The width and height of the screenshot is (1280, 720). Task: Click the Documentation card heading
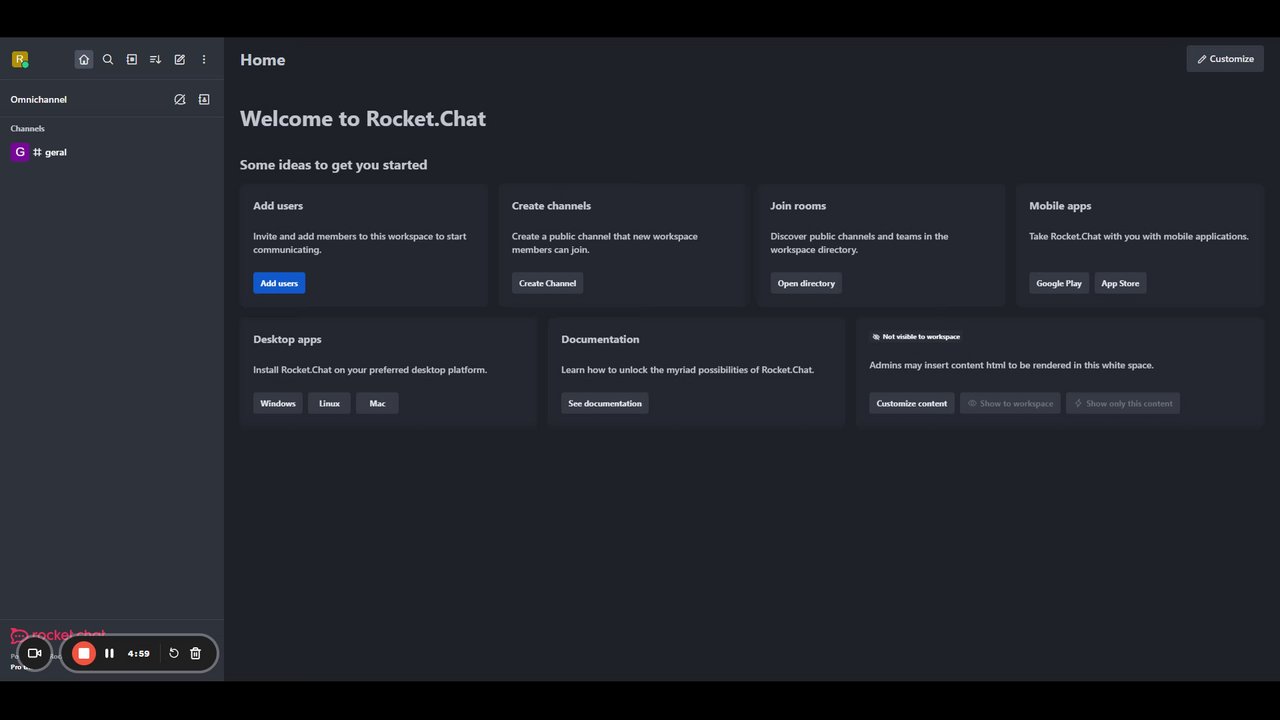point(600,340)
